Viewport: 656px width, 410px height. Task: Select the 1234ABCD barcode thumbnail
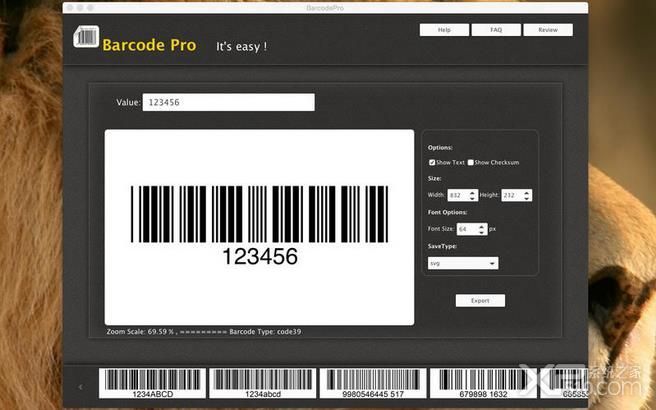pos(152,383)
